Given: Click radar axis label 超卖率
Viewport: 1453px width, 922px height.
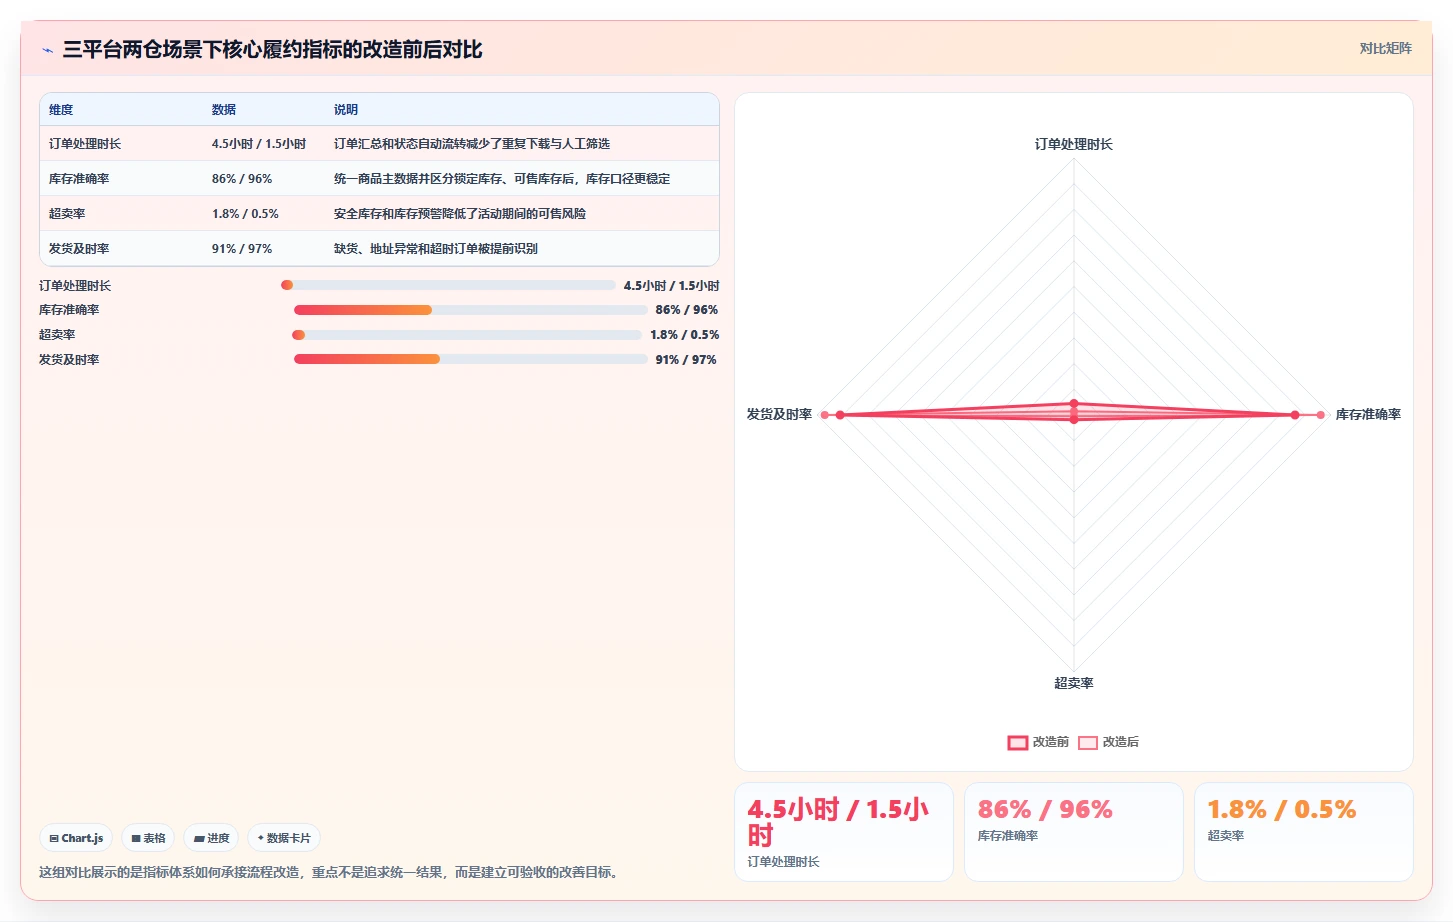Looking at the screenshot, I should 1074,683.
